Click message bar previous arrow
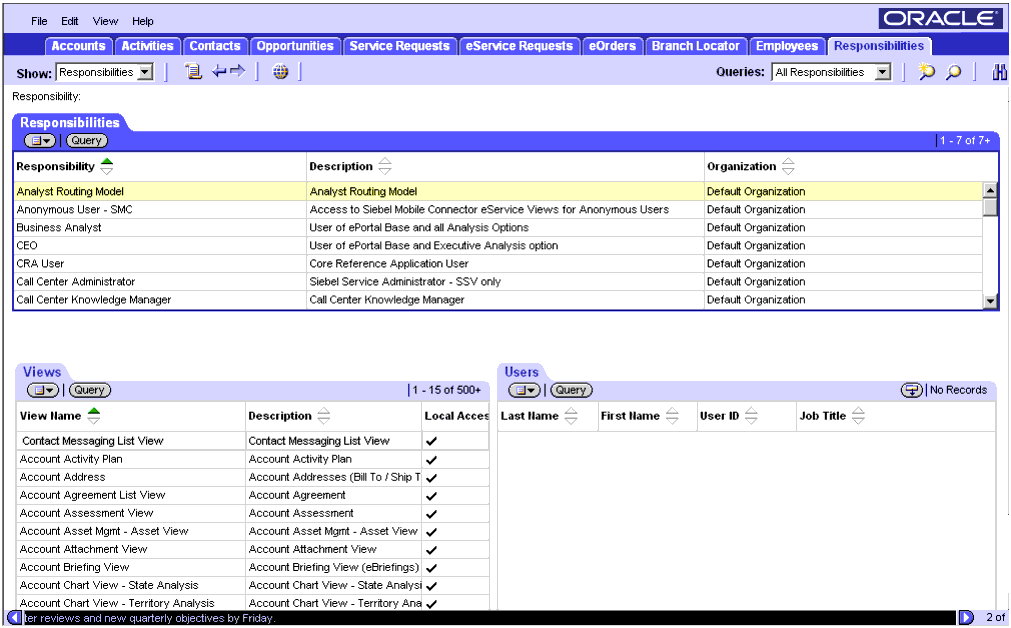 (x=14, y=618)
